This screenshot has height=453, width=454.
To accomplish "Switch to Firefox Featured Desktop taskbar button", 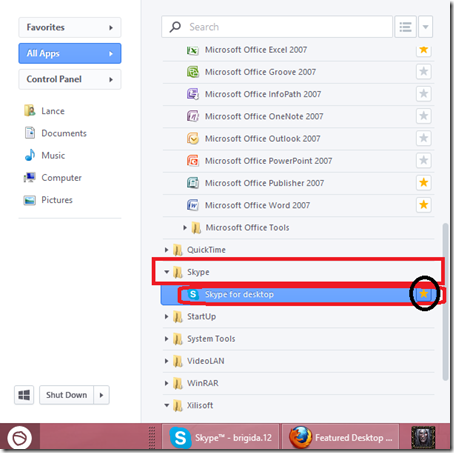I will click(x=340, y=437).
